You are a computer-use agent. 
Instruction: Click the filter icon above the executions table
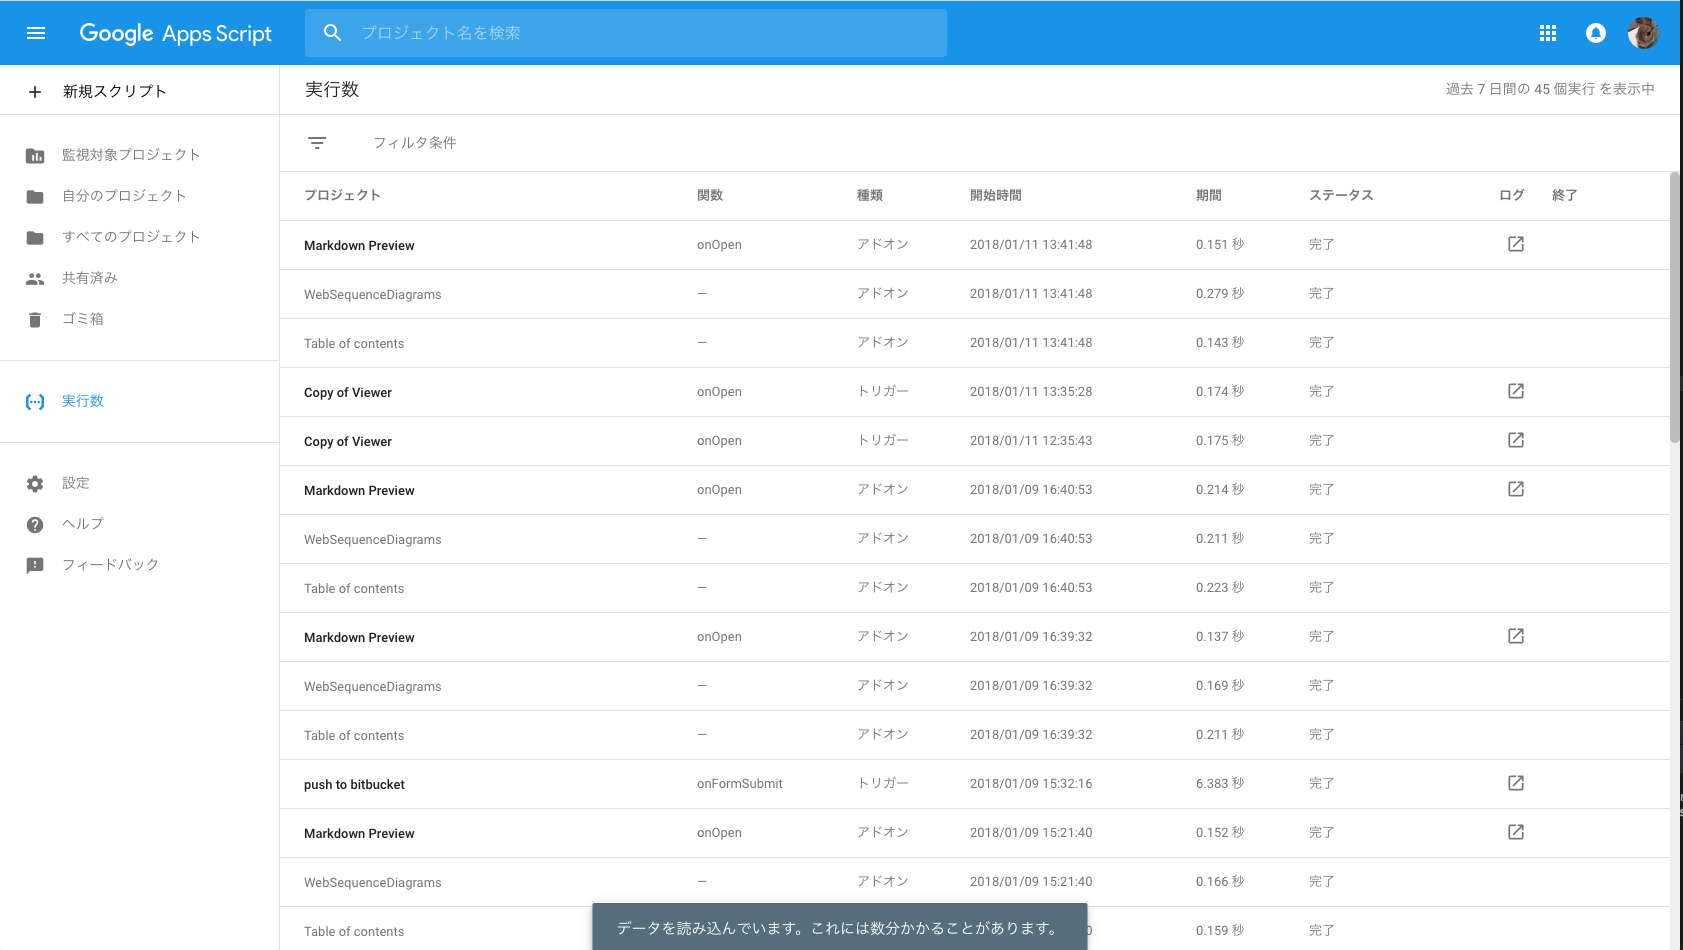point(317,142)
